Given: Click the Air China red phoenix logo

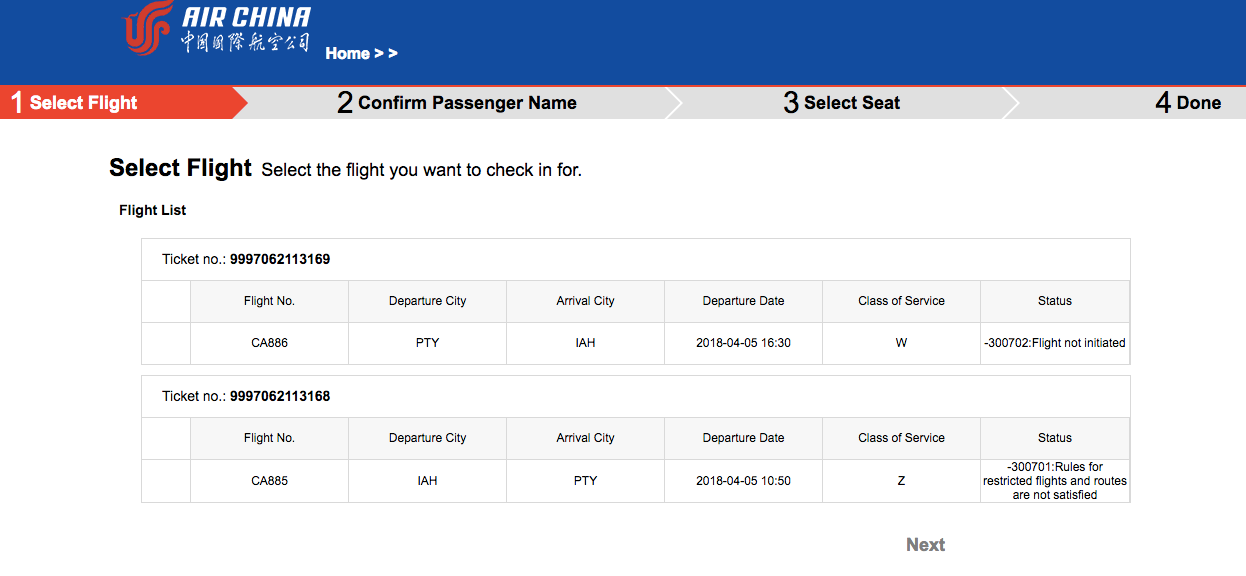Looking at the screenshot, I should 149,28.
